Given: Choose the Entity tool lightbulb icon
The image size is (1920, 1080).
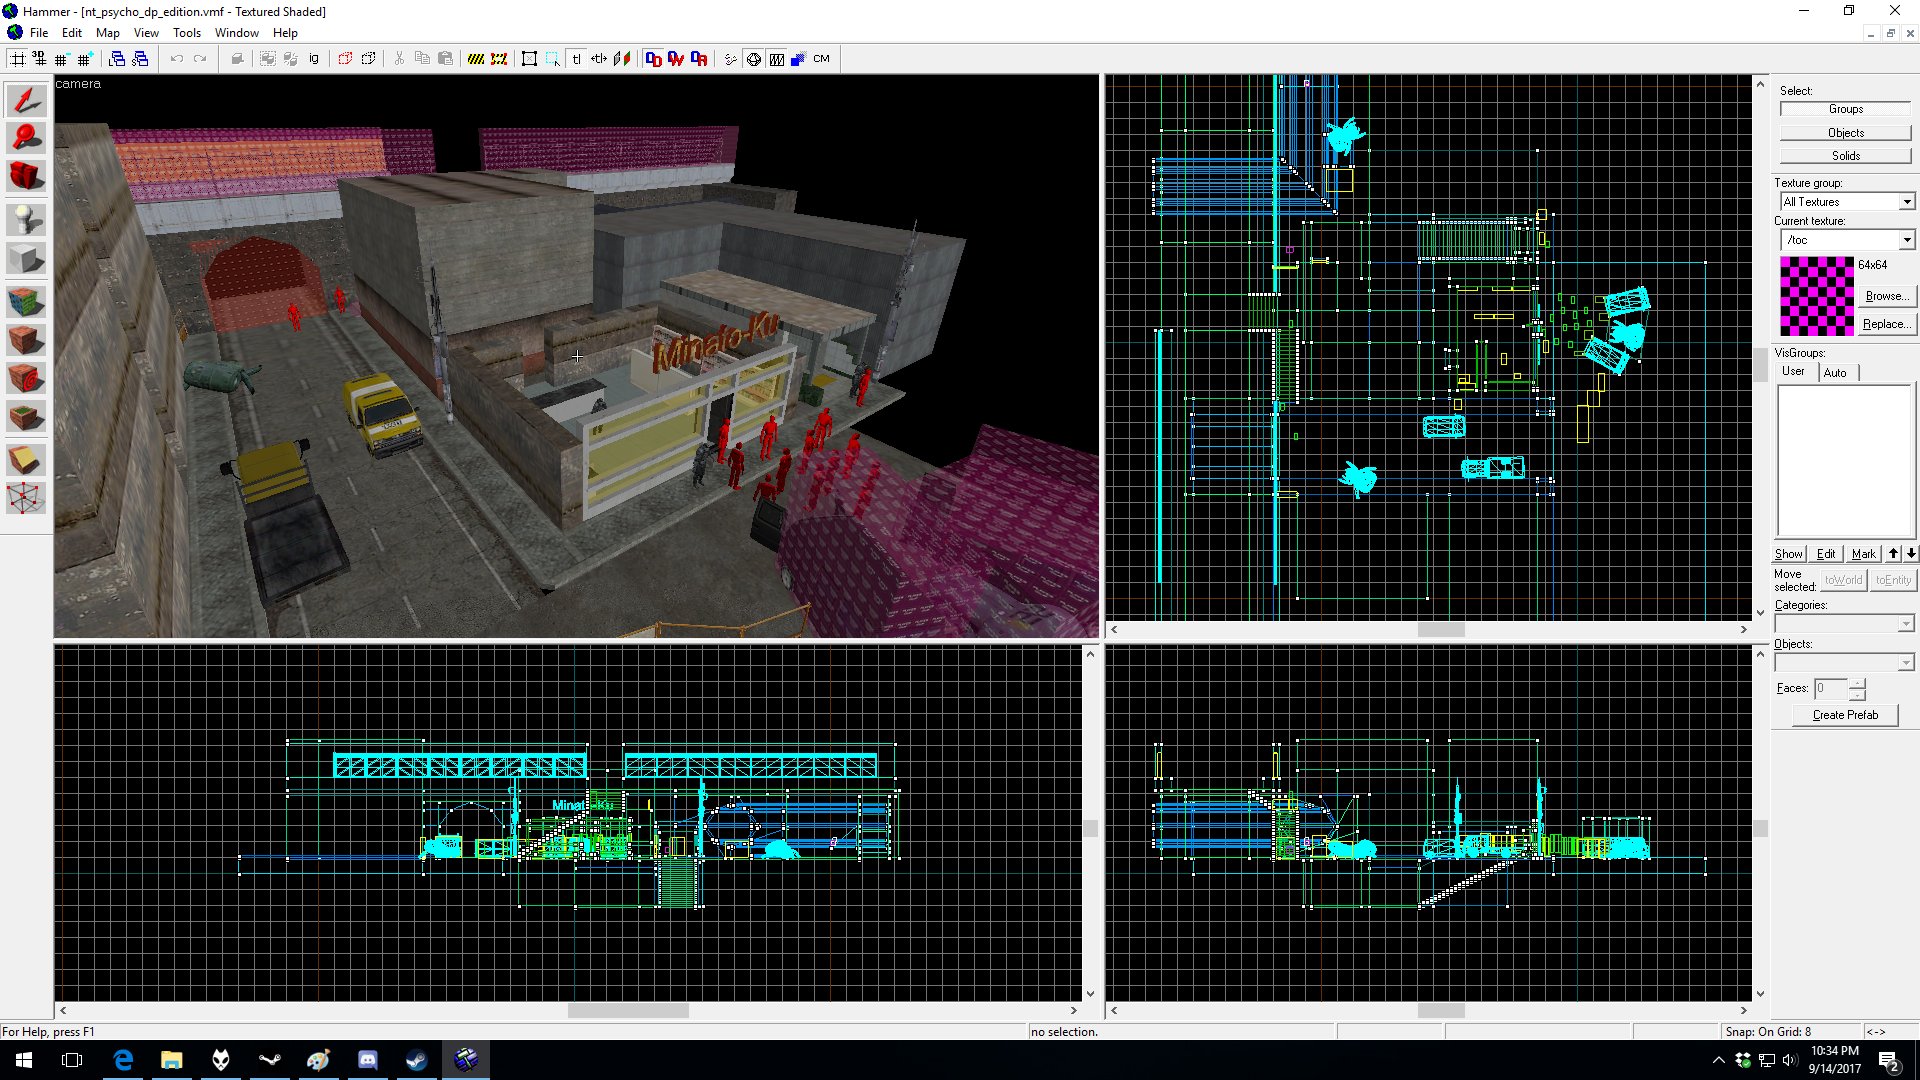Looking at the screenshot, I should pos(26,218).
